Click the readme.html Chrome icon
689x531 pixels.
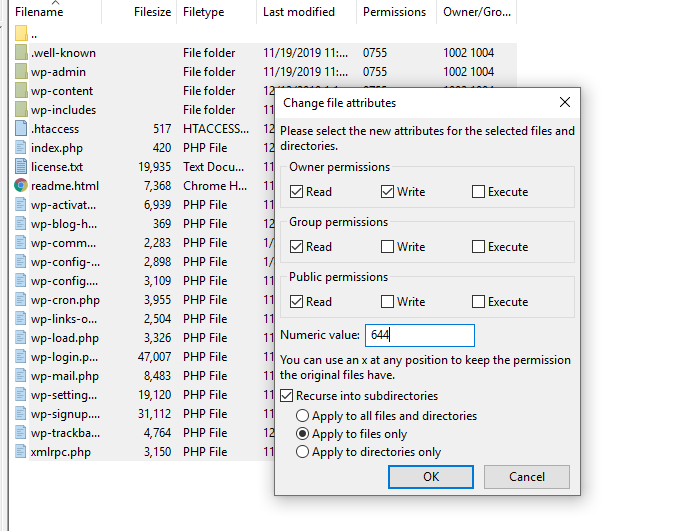pos(21,186)
